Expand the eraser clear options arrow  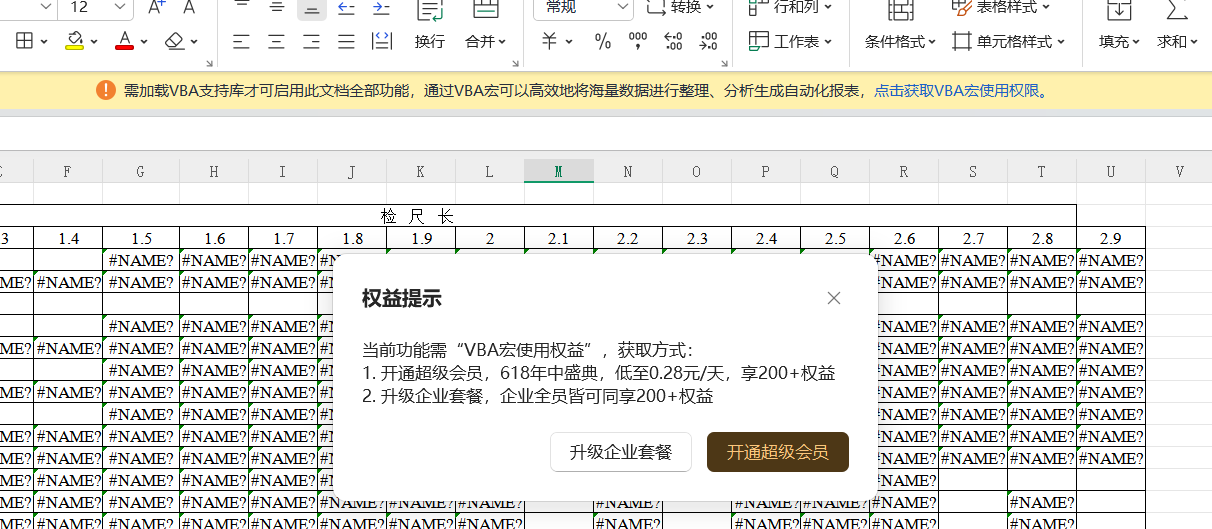pyautogui.click(x=194, y=42)
